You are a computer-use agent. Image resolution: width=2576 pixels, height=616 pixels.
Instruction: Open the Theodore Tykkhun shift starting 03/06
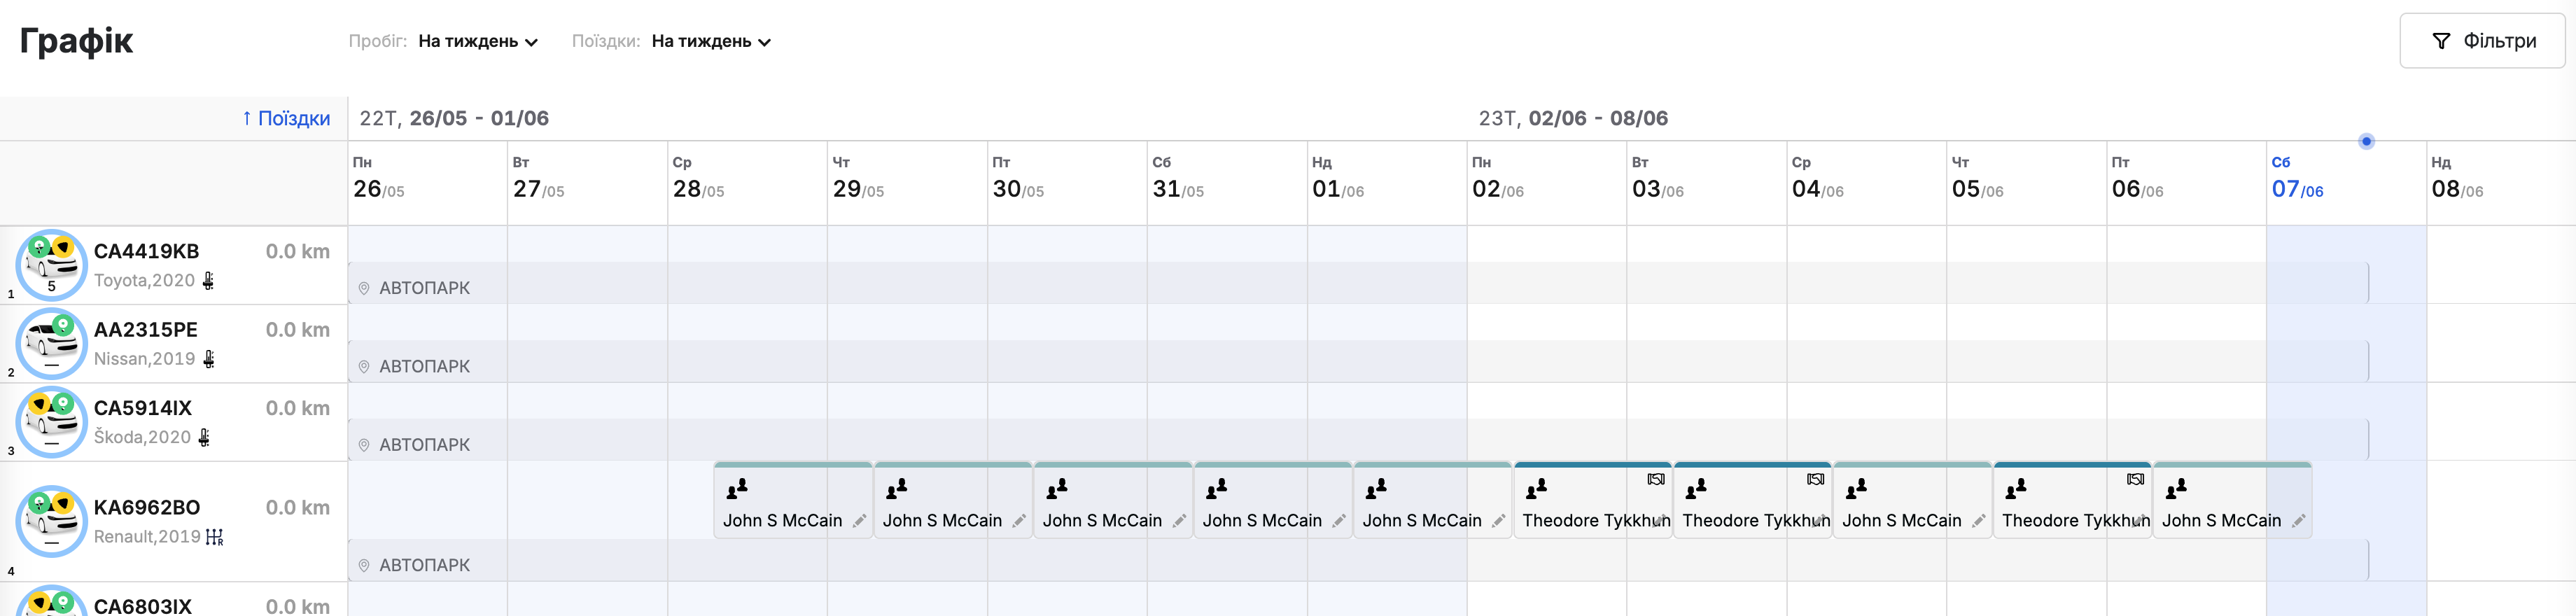(1753, 501)
